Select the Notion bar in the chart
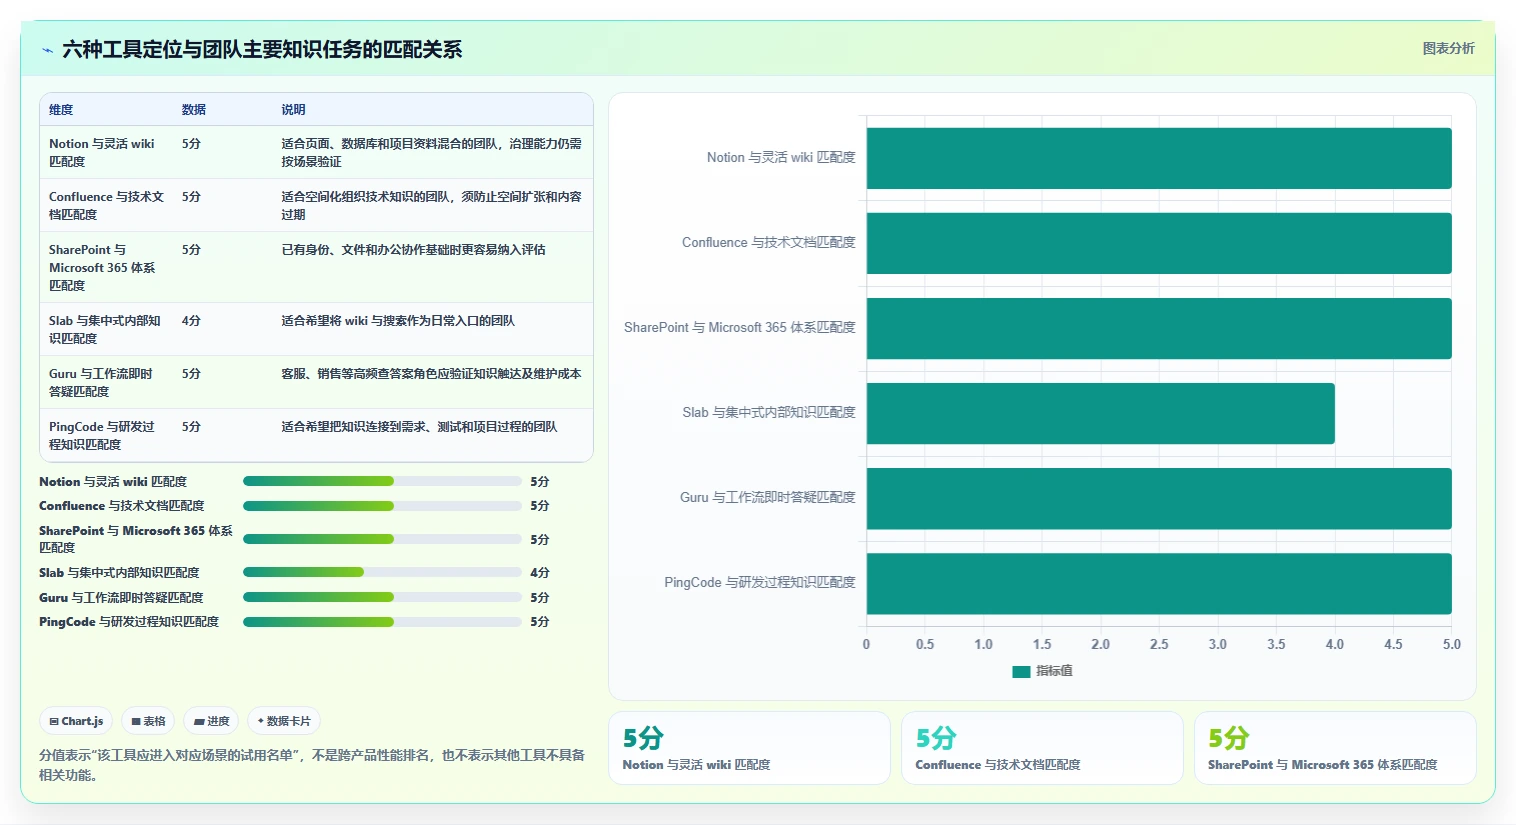This screenshot has width=1516, height=825. click(1159, 158)
